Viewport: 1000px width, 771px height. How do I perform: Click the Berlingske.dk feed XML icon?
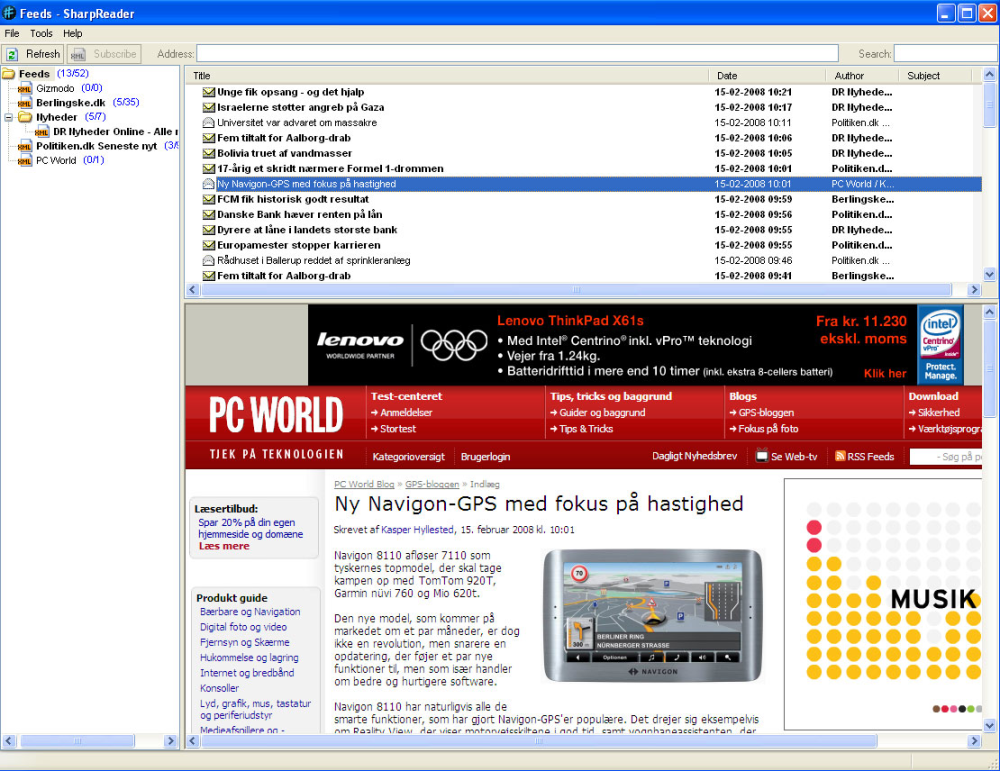(x=25, y=103)
